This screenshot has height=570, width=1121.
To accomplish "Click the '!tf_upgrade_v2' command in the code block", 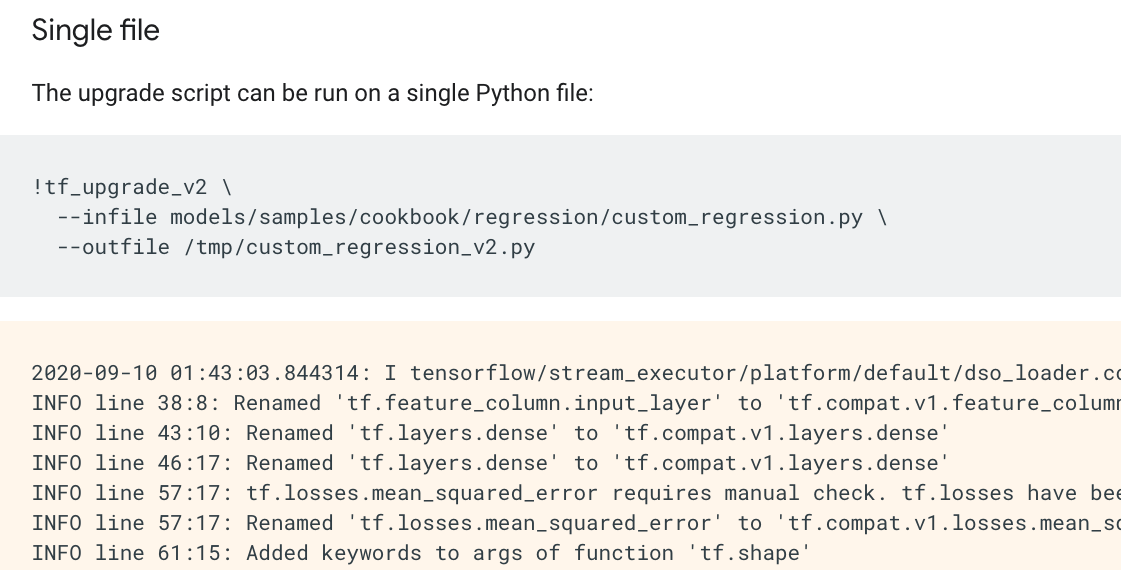I will (x=119, y=187).
